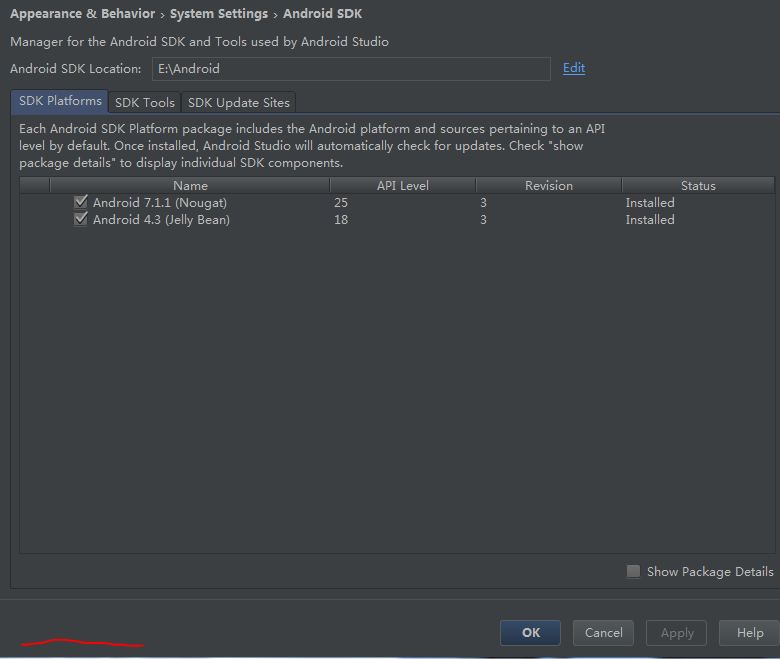Screen dimensions: 780x659
Task: Click Installed status of the Jelly Bean row
Action: click(x=650, y=219)
